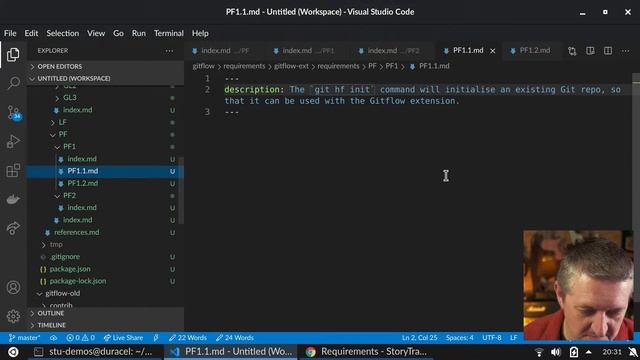Click the 22 Words status item

tap(187, 338)
